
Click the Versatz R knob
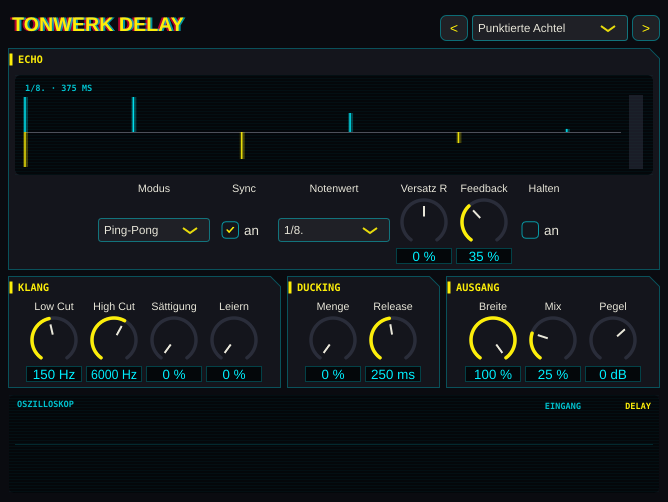click(x=424, y=222)
